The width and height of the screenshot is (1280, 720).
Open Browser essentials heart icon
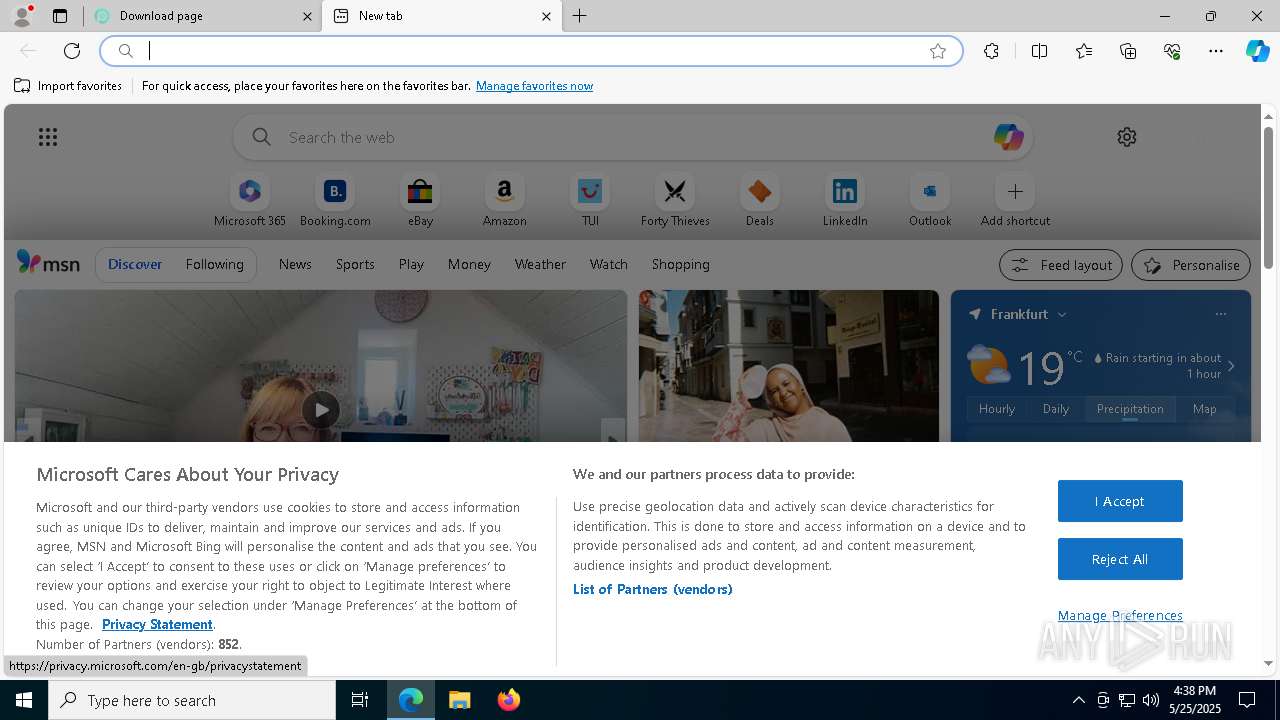(x=1172, y=51)
